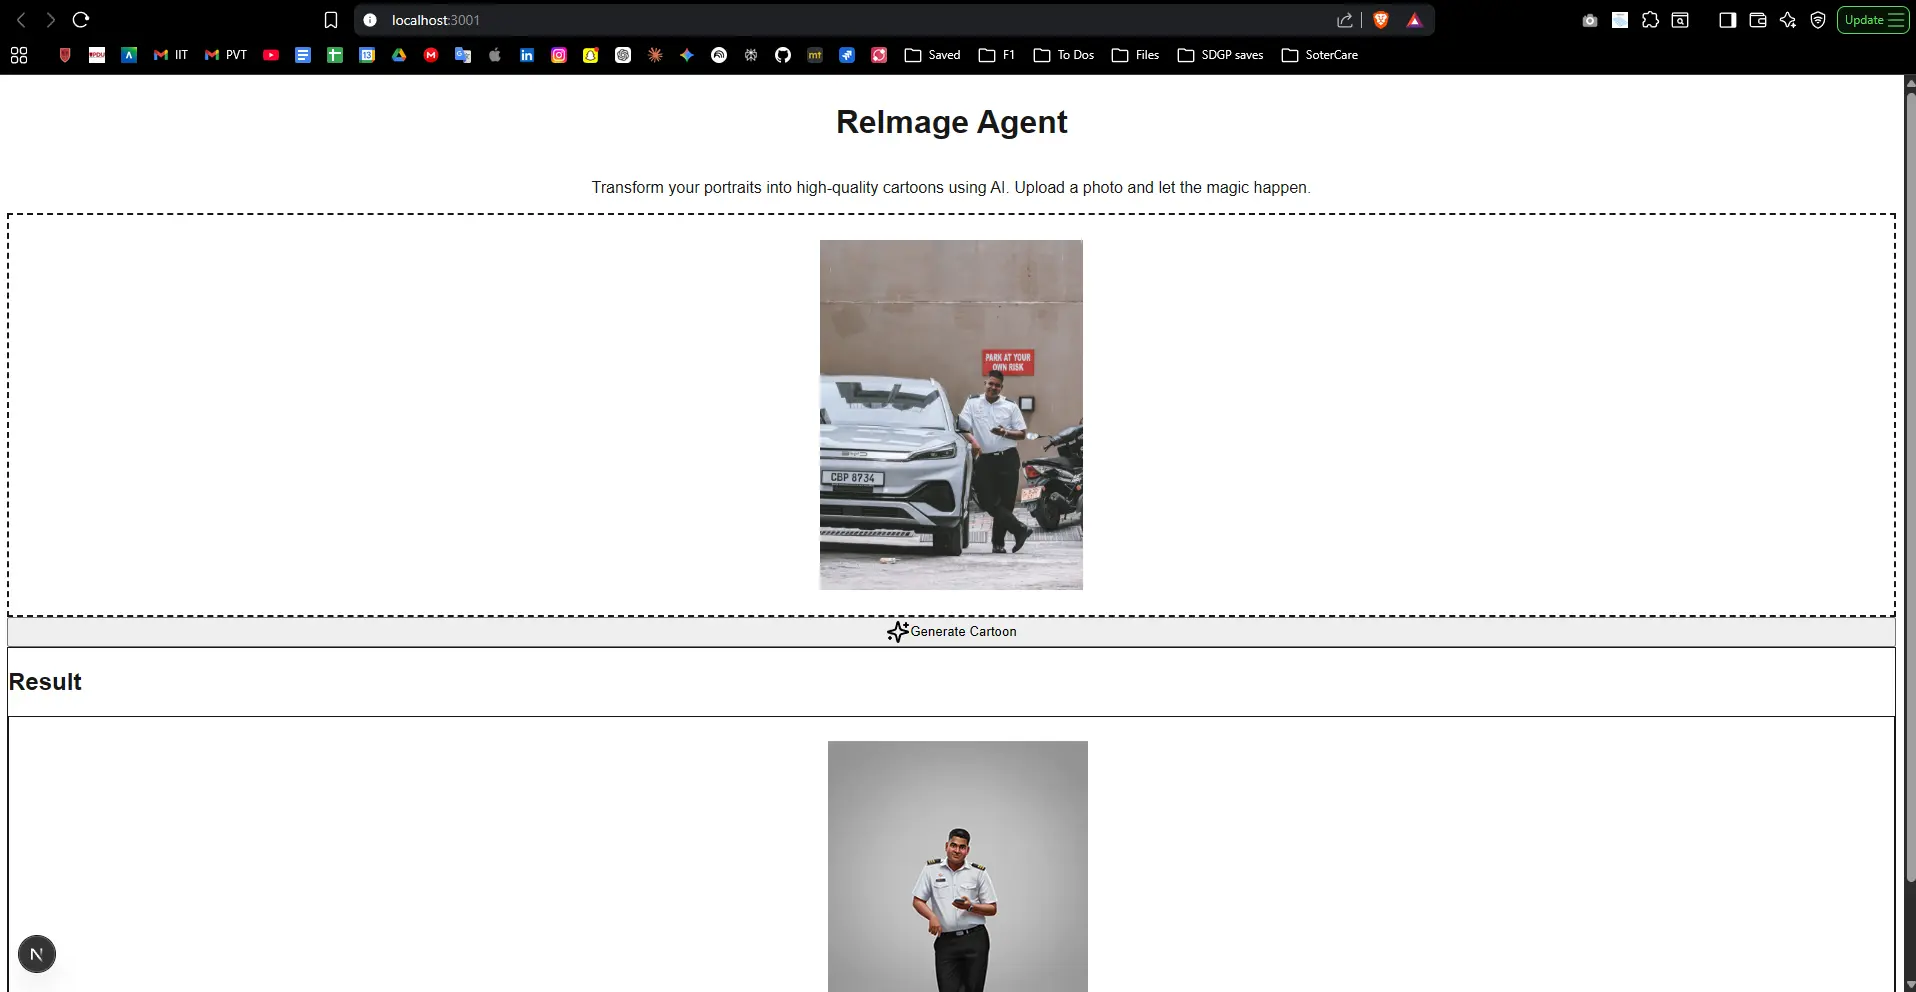
Task: Toggle Brave Shields for this site
Action: 1382,20
